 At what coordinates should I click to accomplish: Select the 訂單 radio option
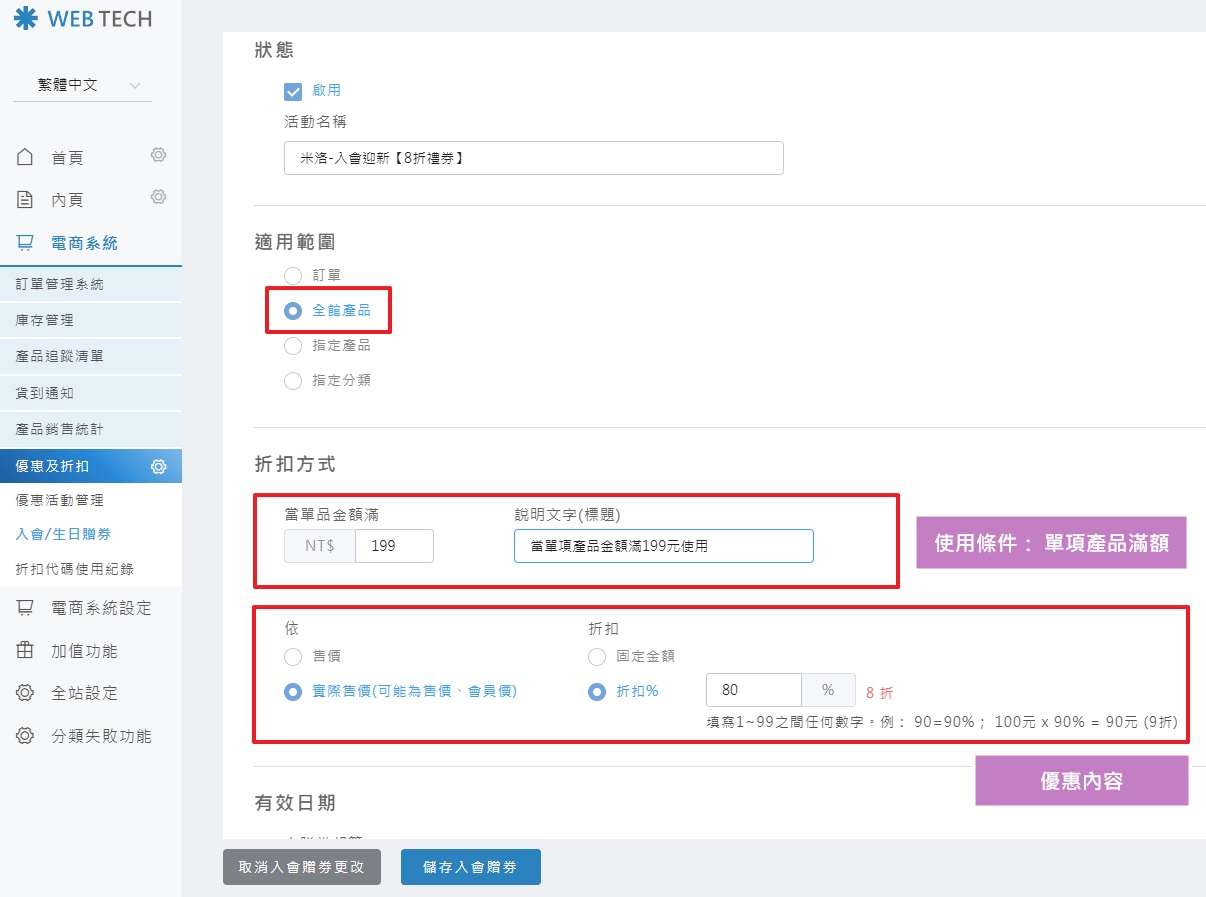(x=293, y=275)
